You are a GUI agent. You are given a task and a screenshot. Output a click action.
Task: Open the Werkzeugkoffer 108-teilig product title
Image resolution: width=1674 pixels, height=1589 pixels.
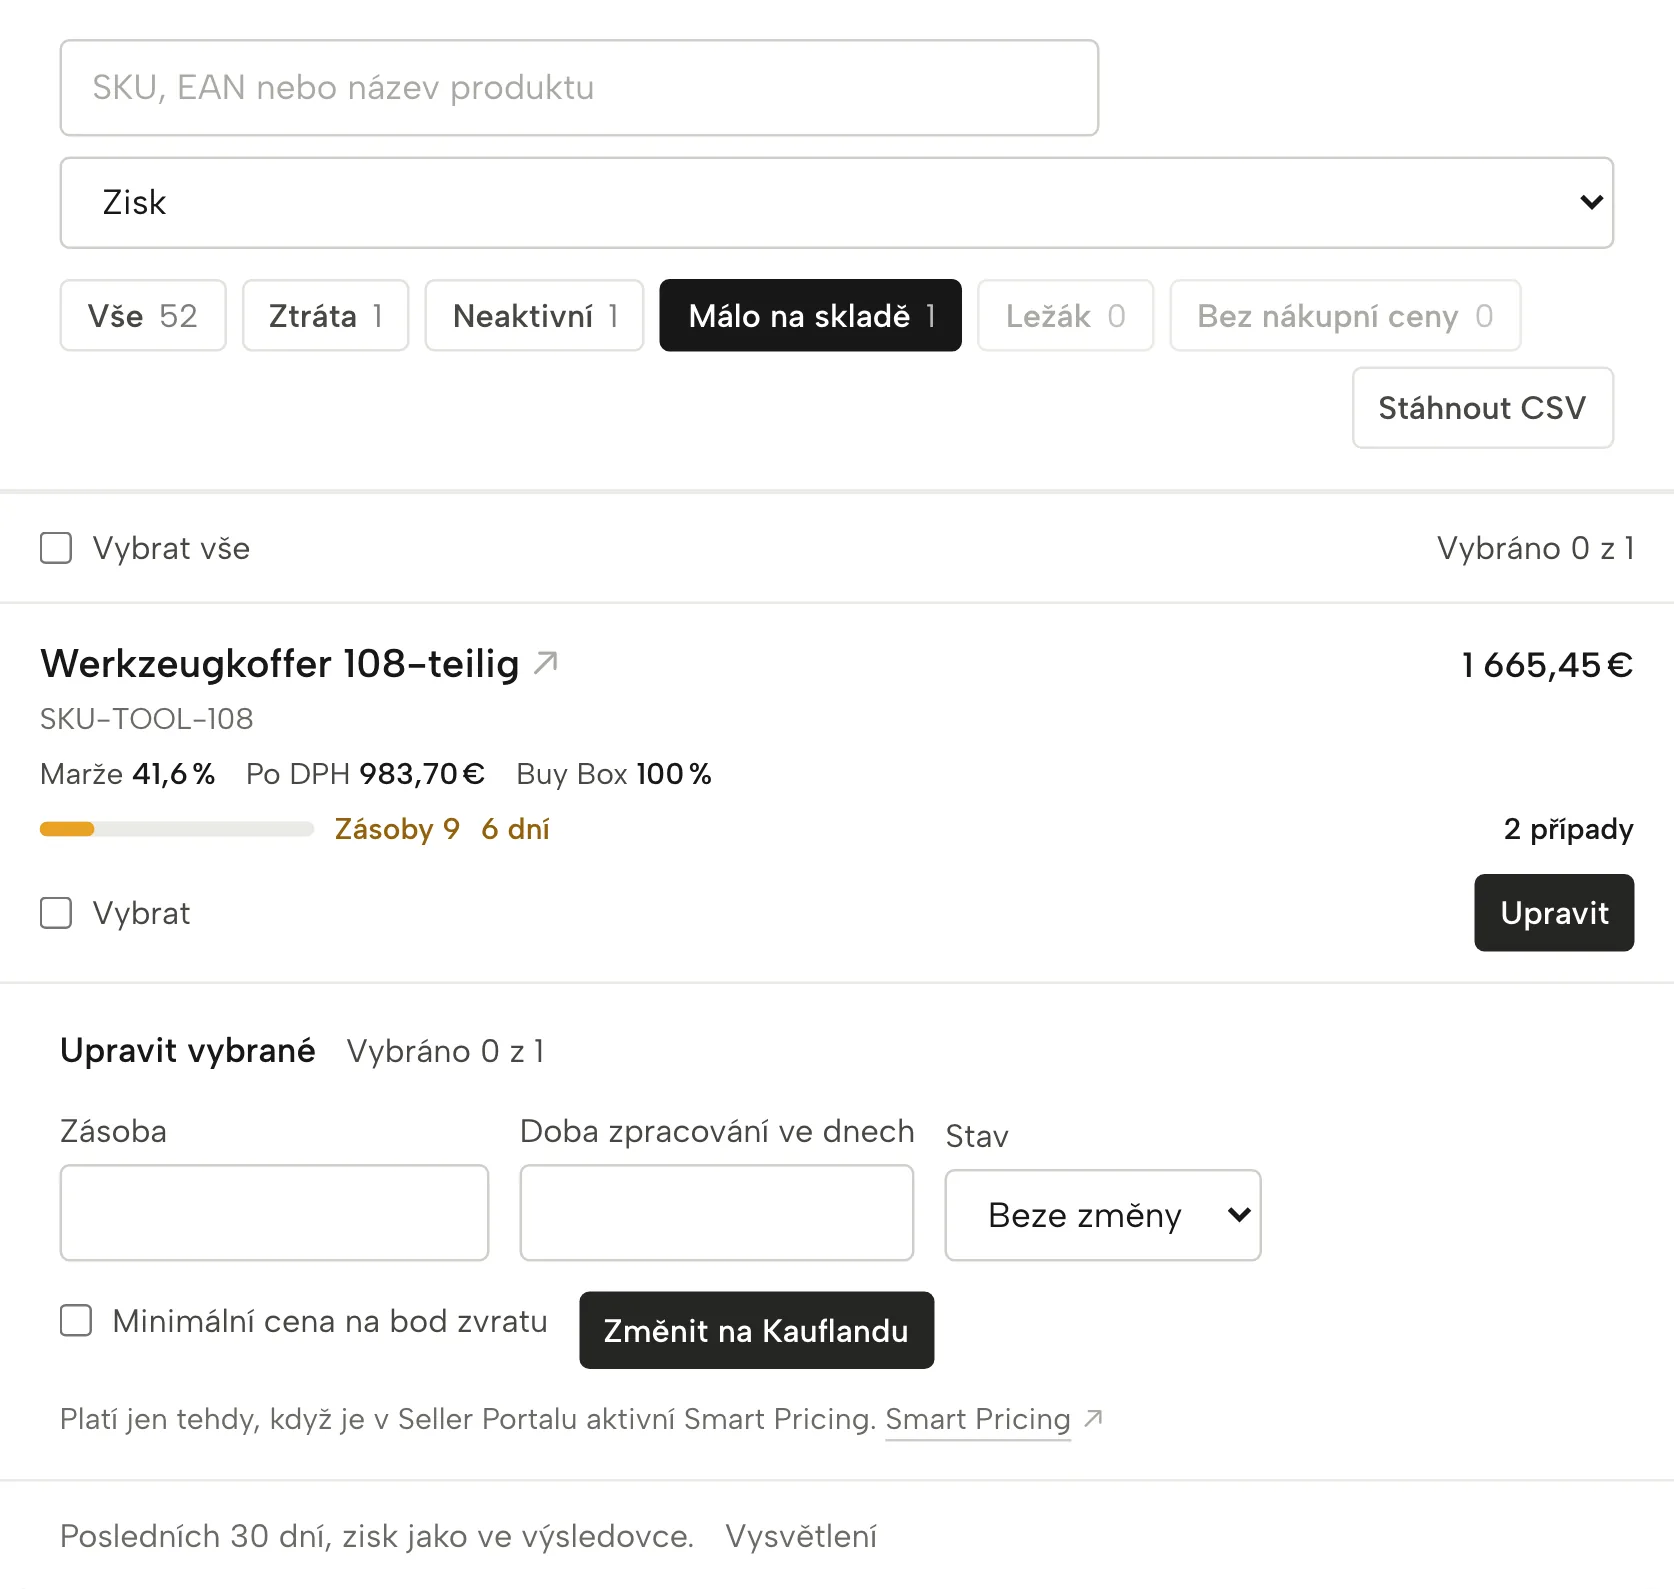[280, 664]
